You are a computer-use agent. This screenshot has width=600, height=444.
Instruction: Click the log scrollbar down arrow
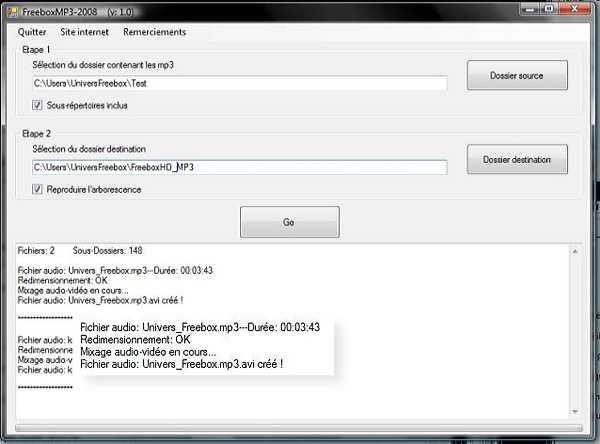(x=575, y=411)
